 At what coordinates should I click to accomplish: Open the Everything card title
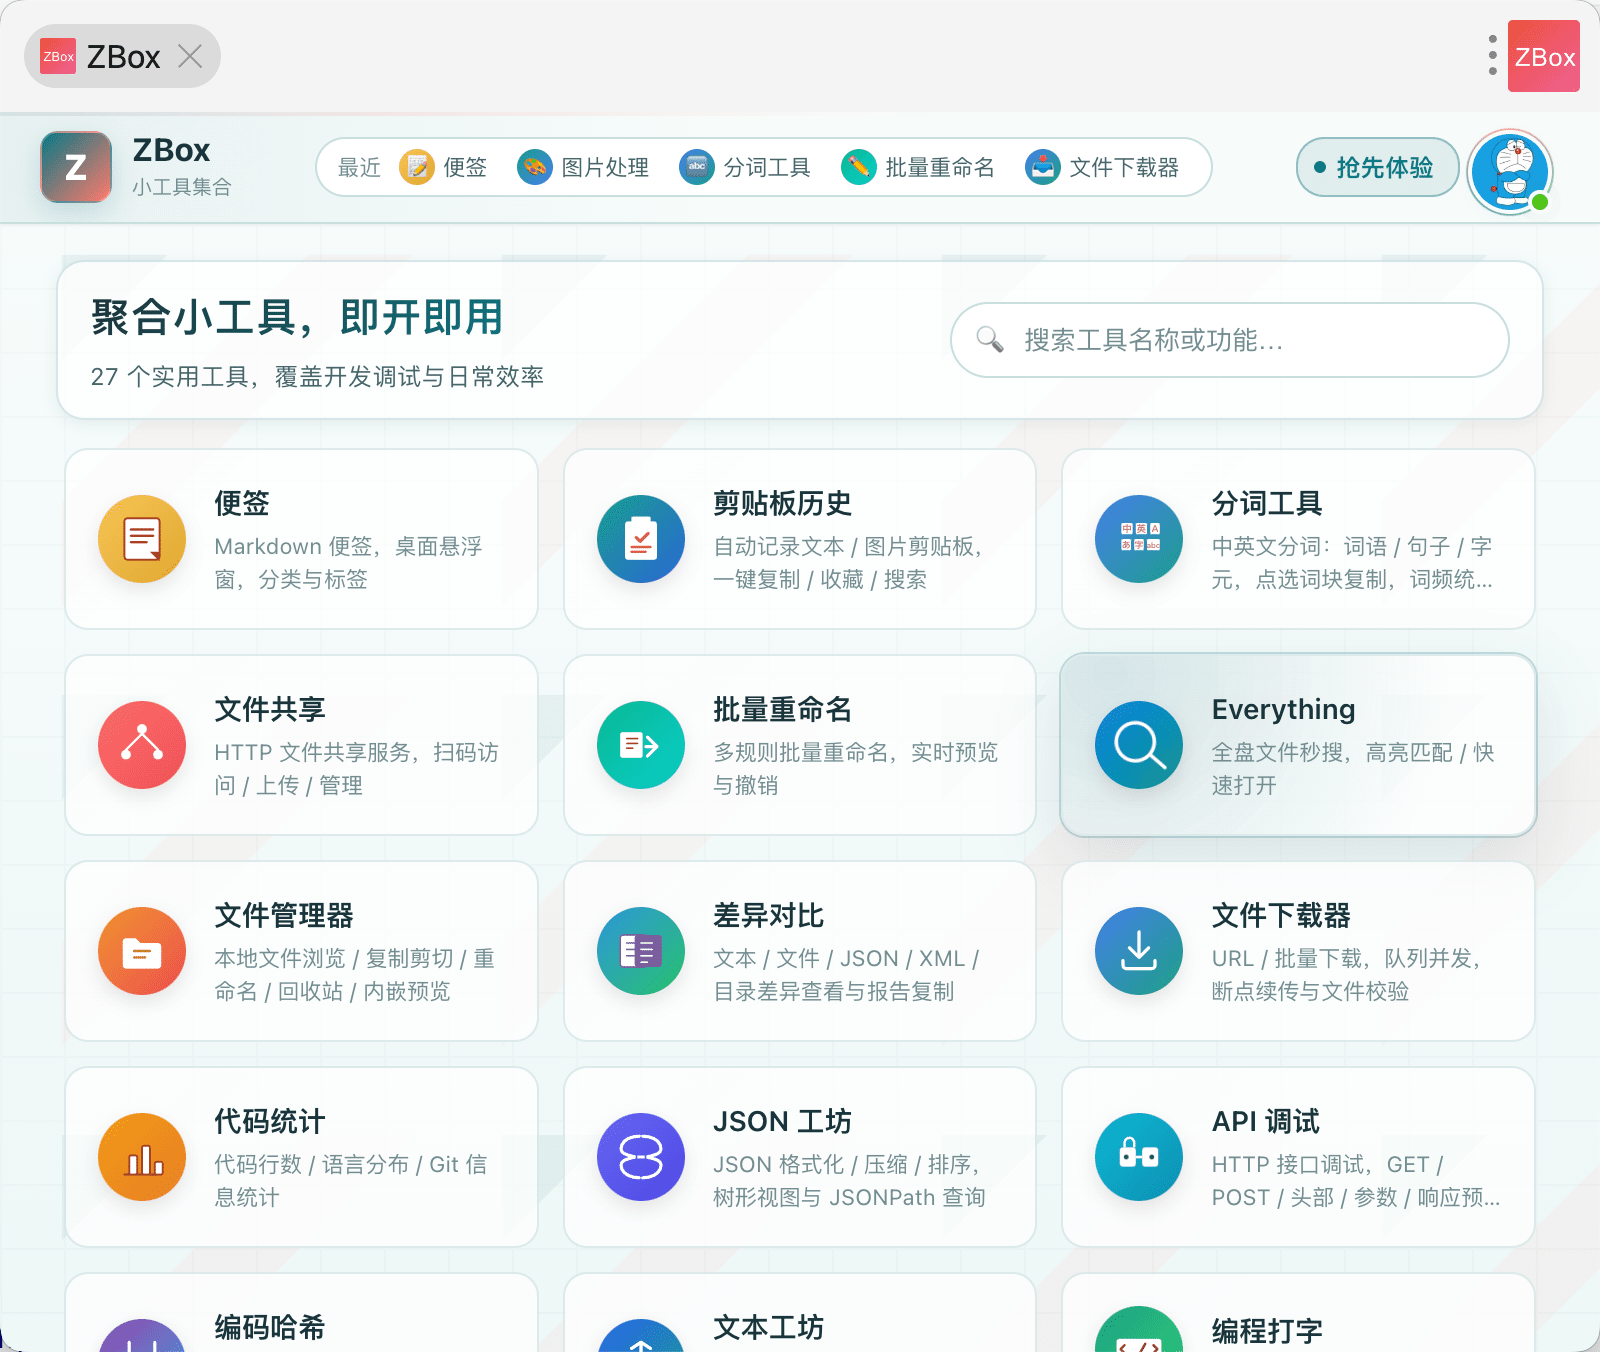pos(1284,709)
